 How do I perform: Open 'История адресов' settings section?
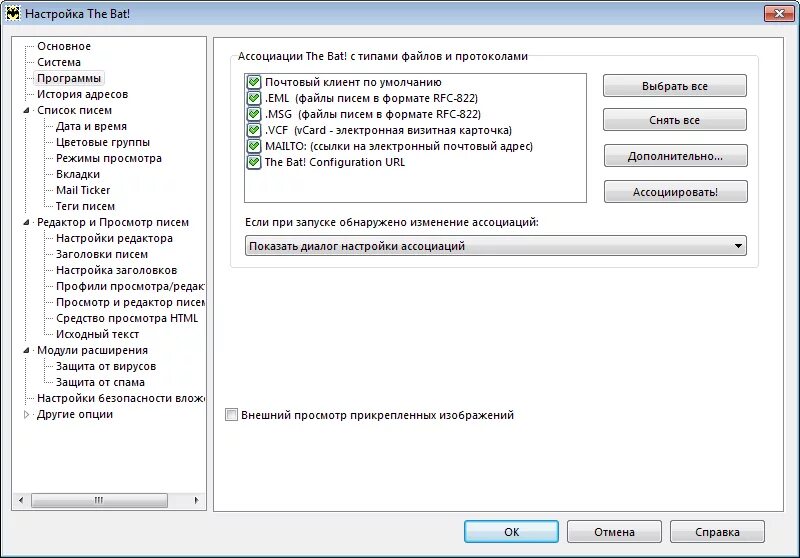click(x=82, y=94)
